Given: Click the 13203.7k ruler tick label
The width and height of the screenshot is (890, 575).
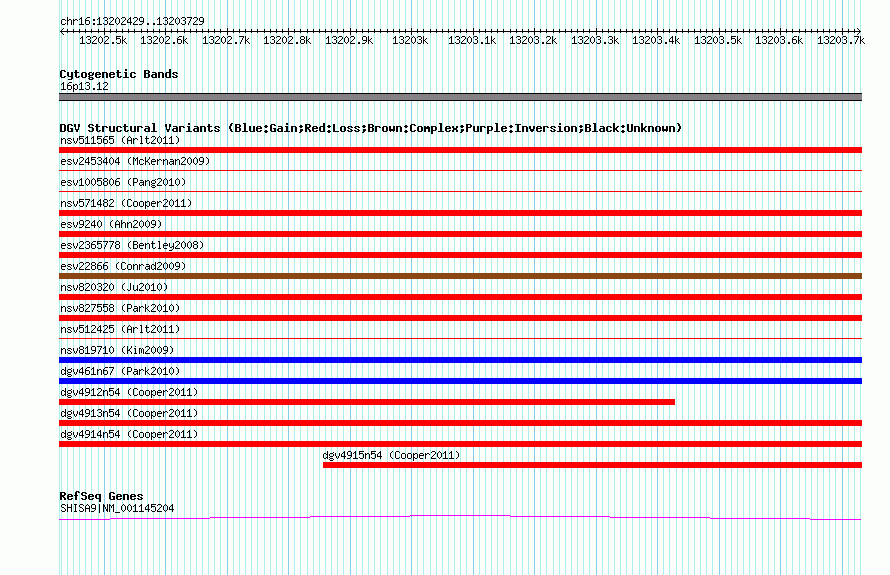Looking at the screenshot, I should pos(841,40).
